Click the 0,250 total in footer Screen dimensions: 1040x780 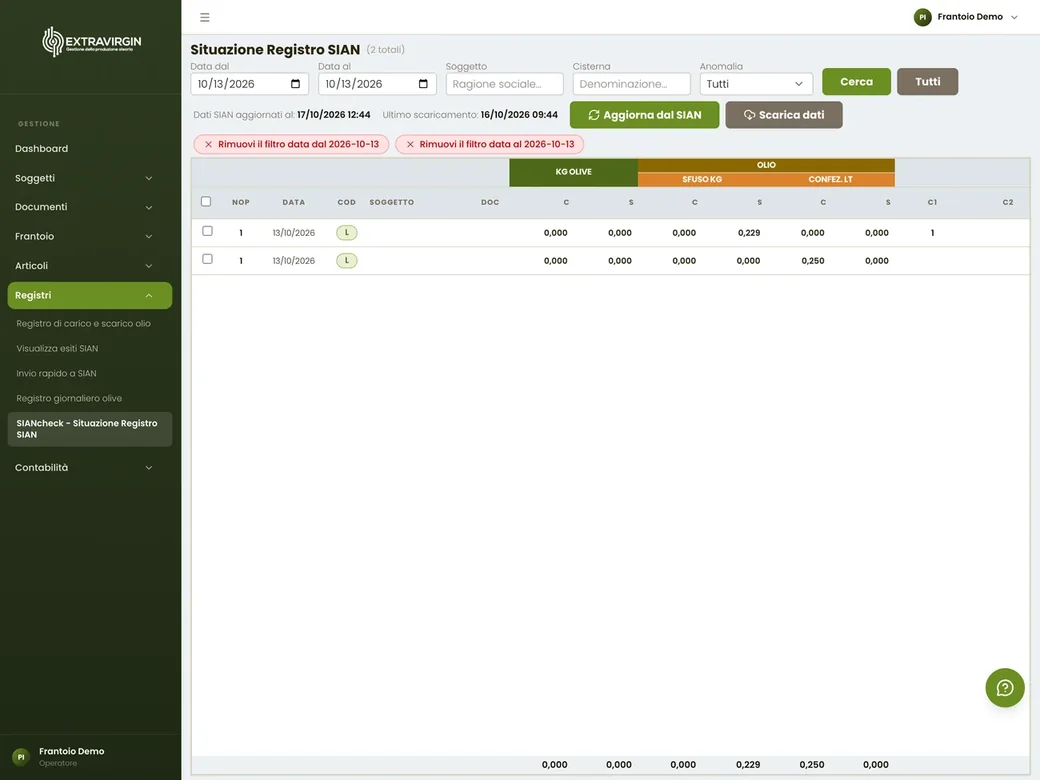[812, 765]
